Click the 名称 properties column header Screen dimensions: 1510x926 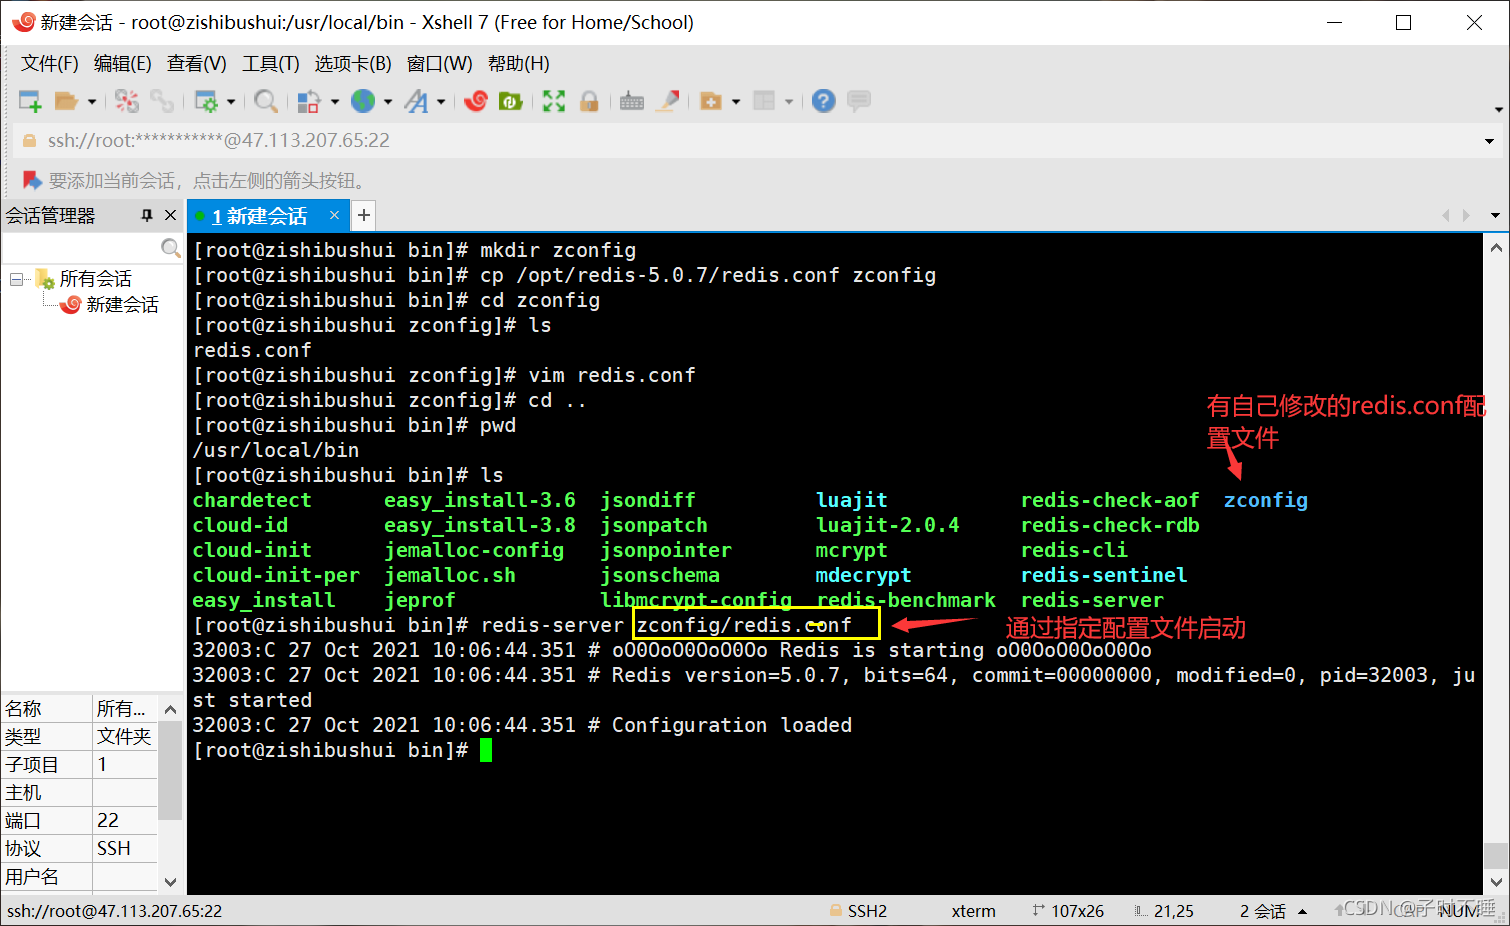click(x=46, y=709)
